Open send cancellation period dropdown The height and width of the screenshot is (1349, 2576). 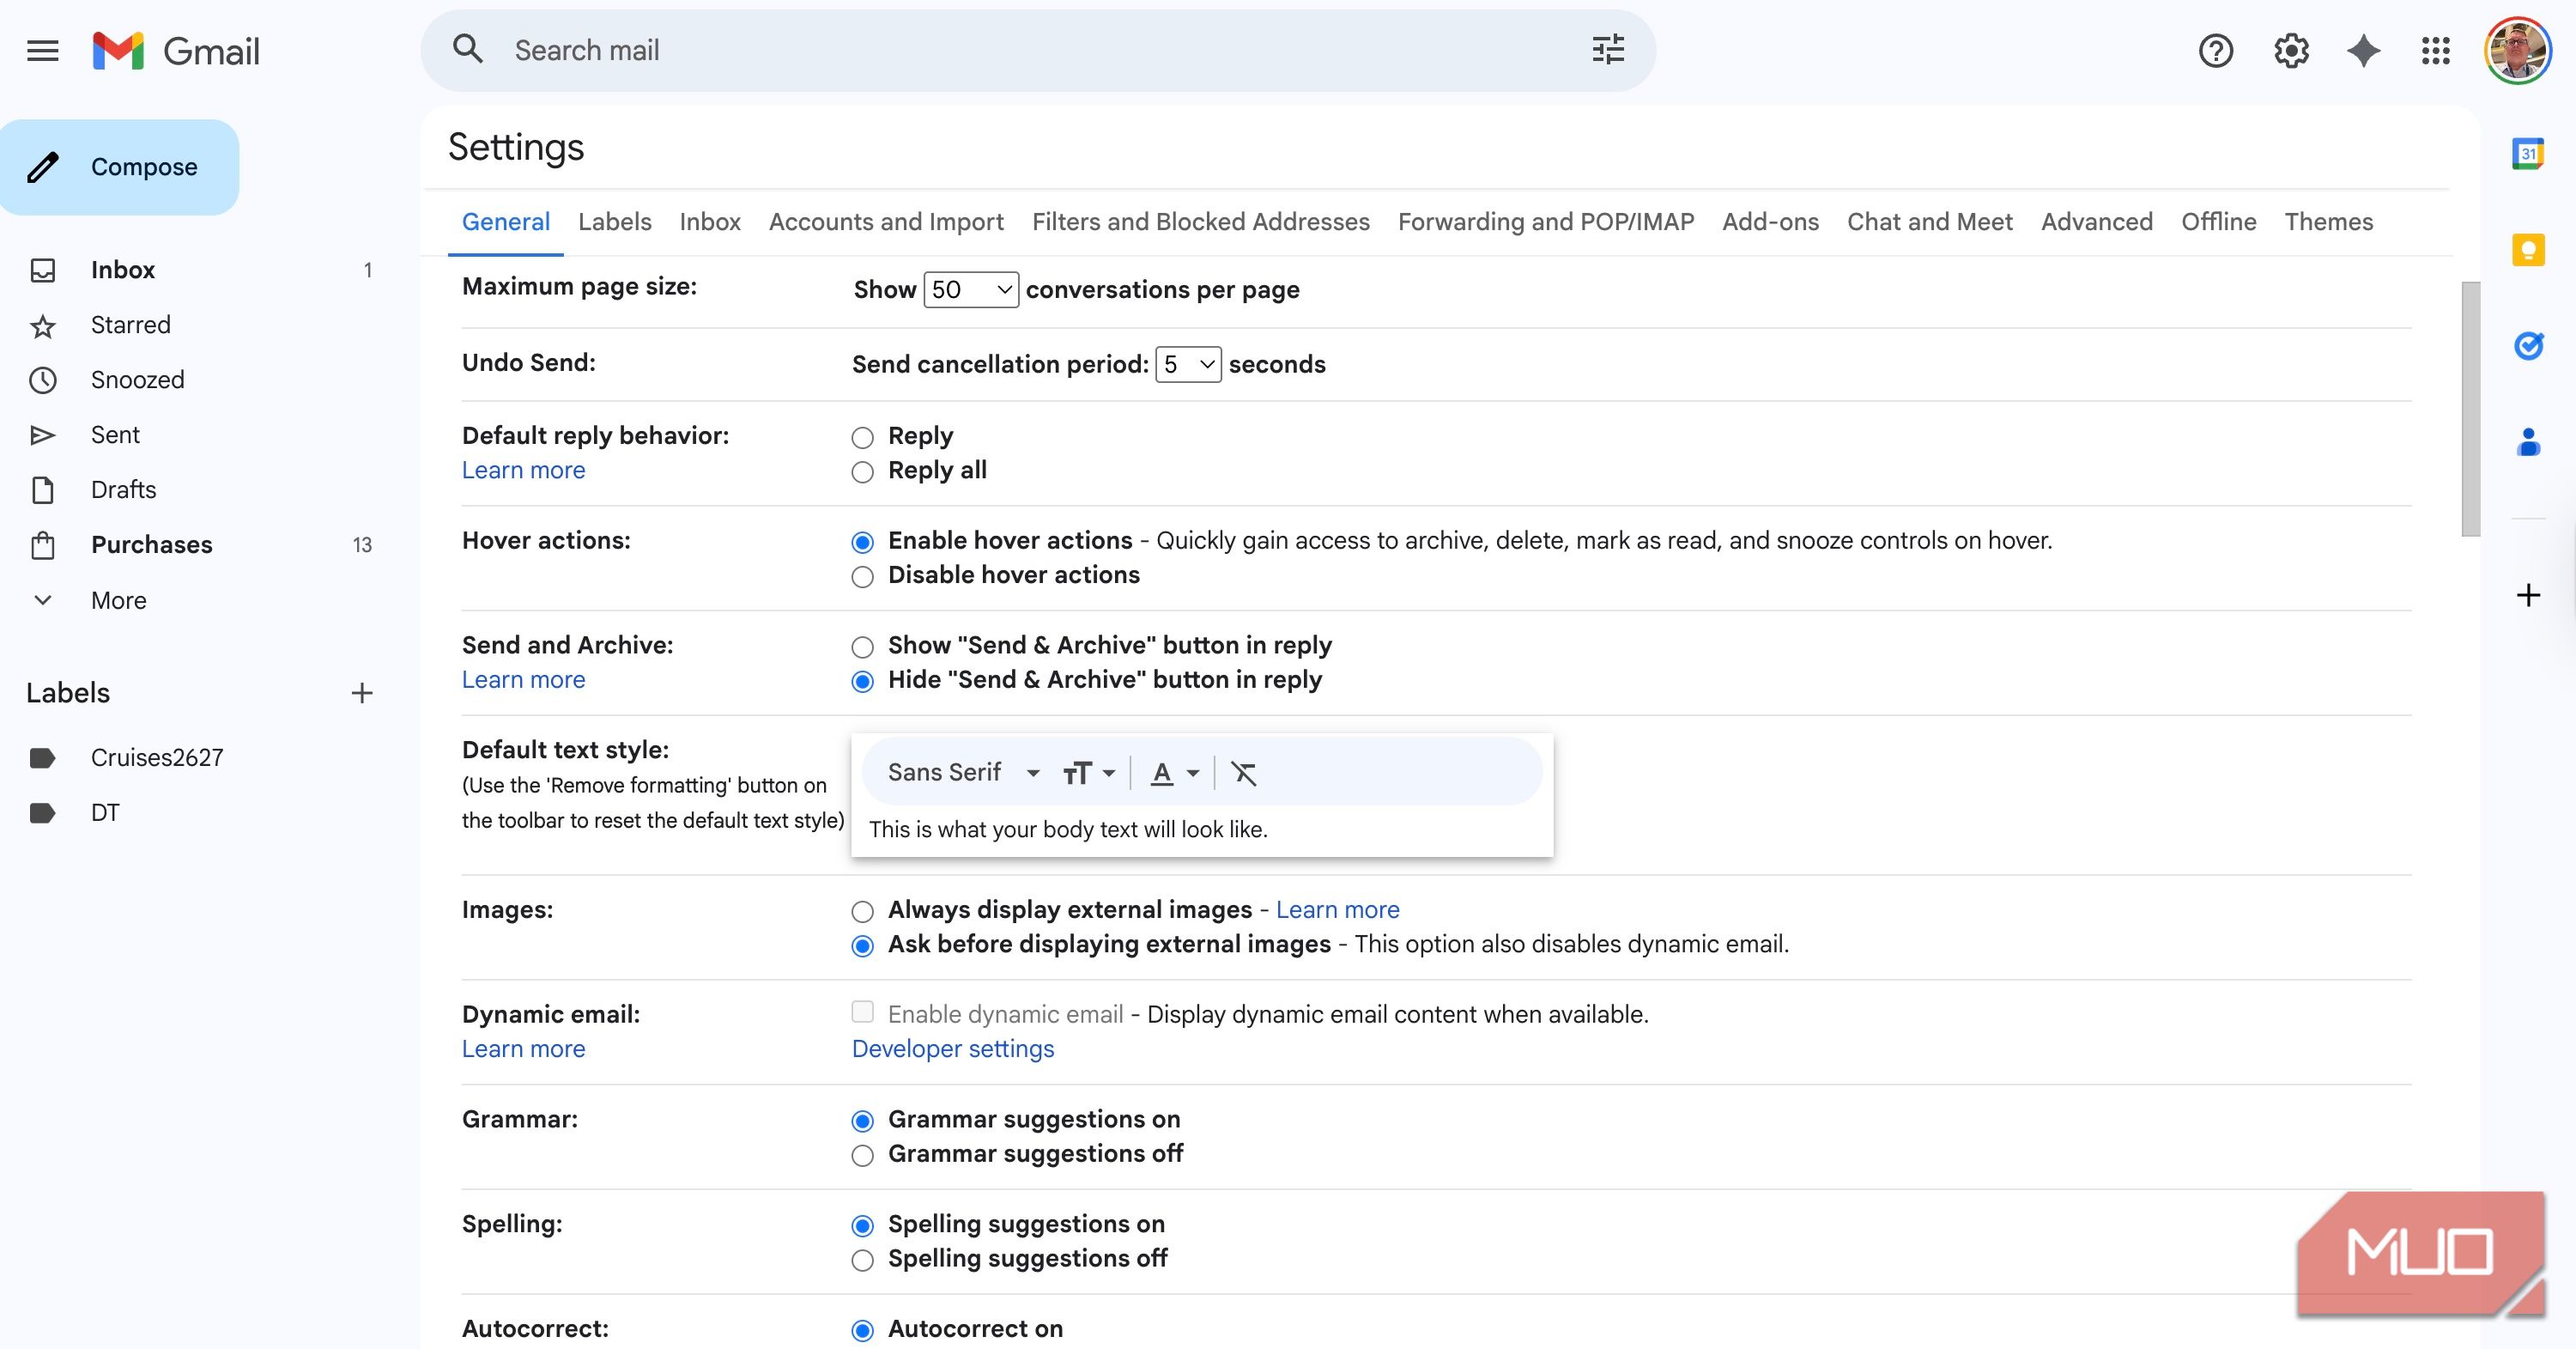(1187, 365)
